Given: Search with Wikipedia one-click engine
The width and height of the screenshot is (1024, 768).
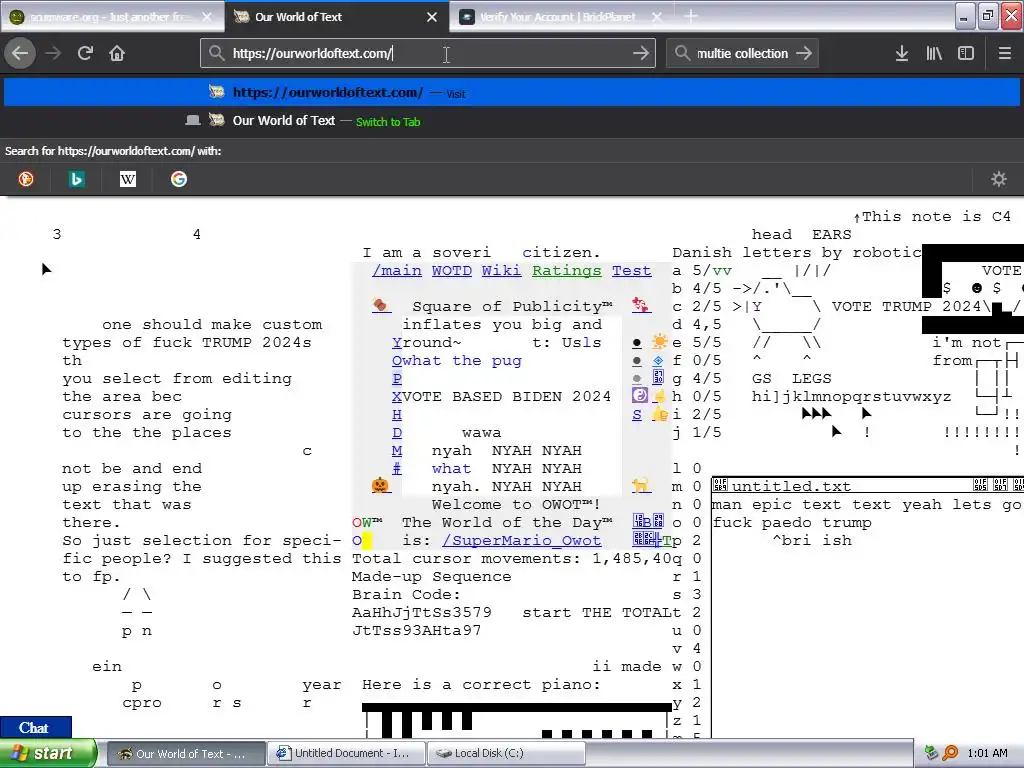Looking at the screenshot, I should coord(128,179).
